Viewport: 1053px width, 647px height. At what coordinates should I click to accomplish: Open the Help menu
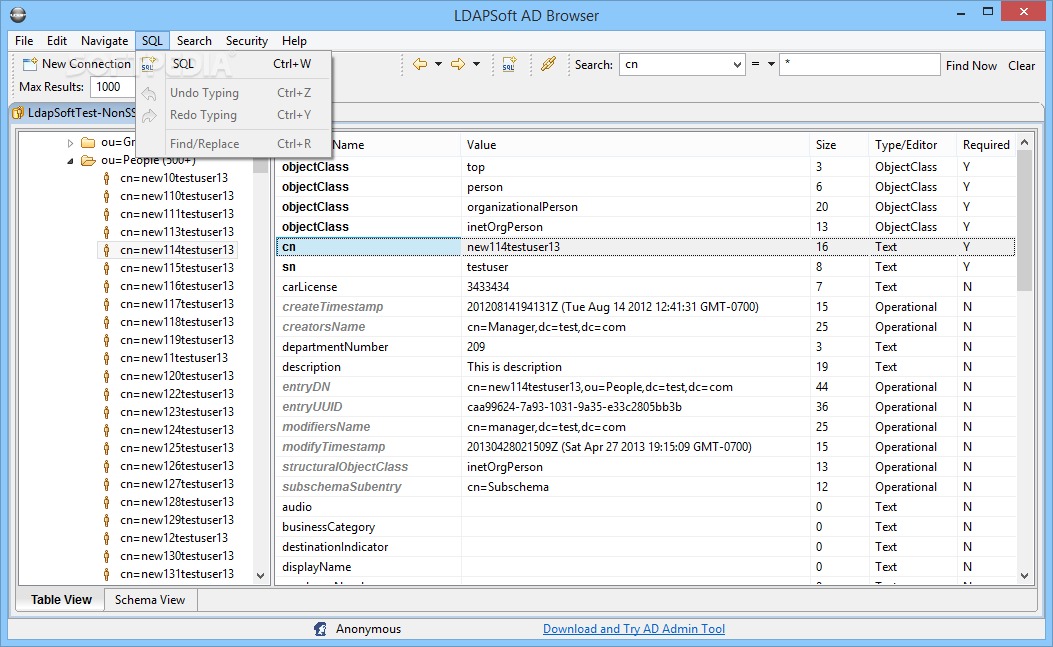point(294,41)
